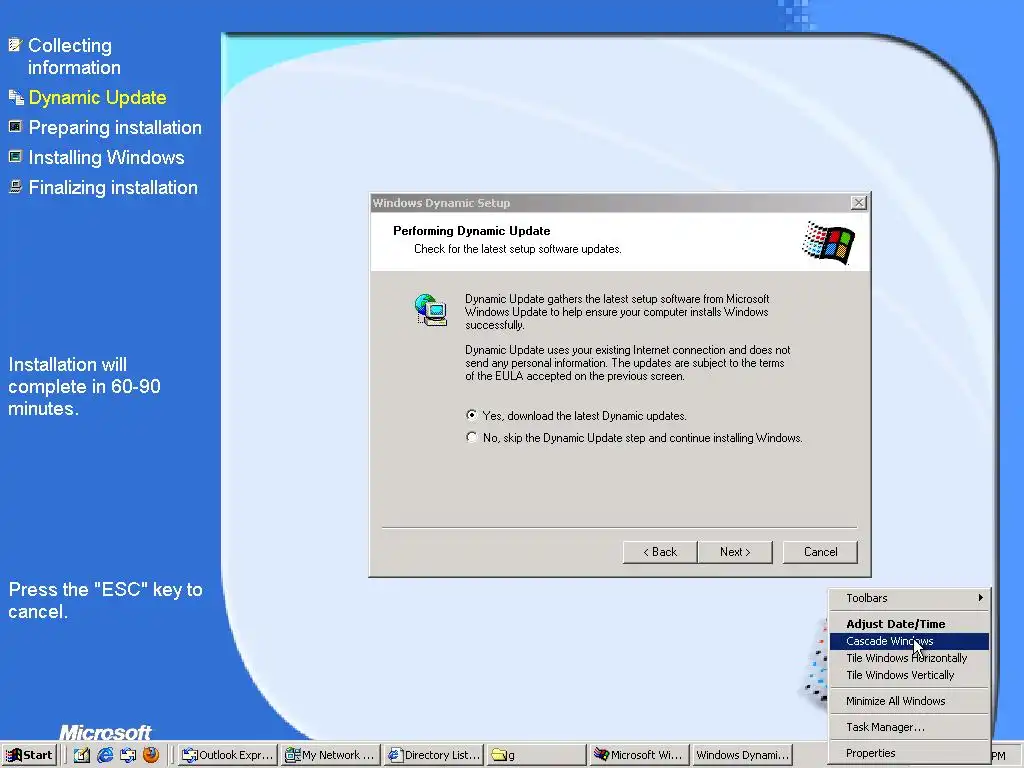Image resolution: width=1024 pixels, height=768 pixels.
Task: Click the Windows flag logo in dialog
Action: click(829, 242)
